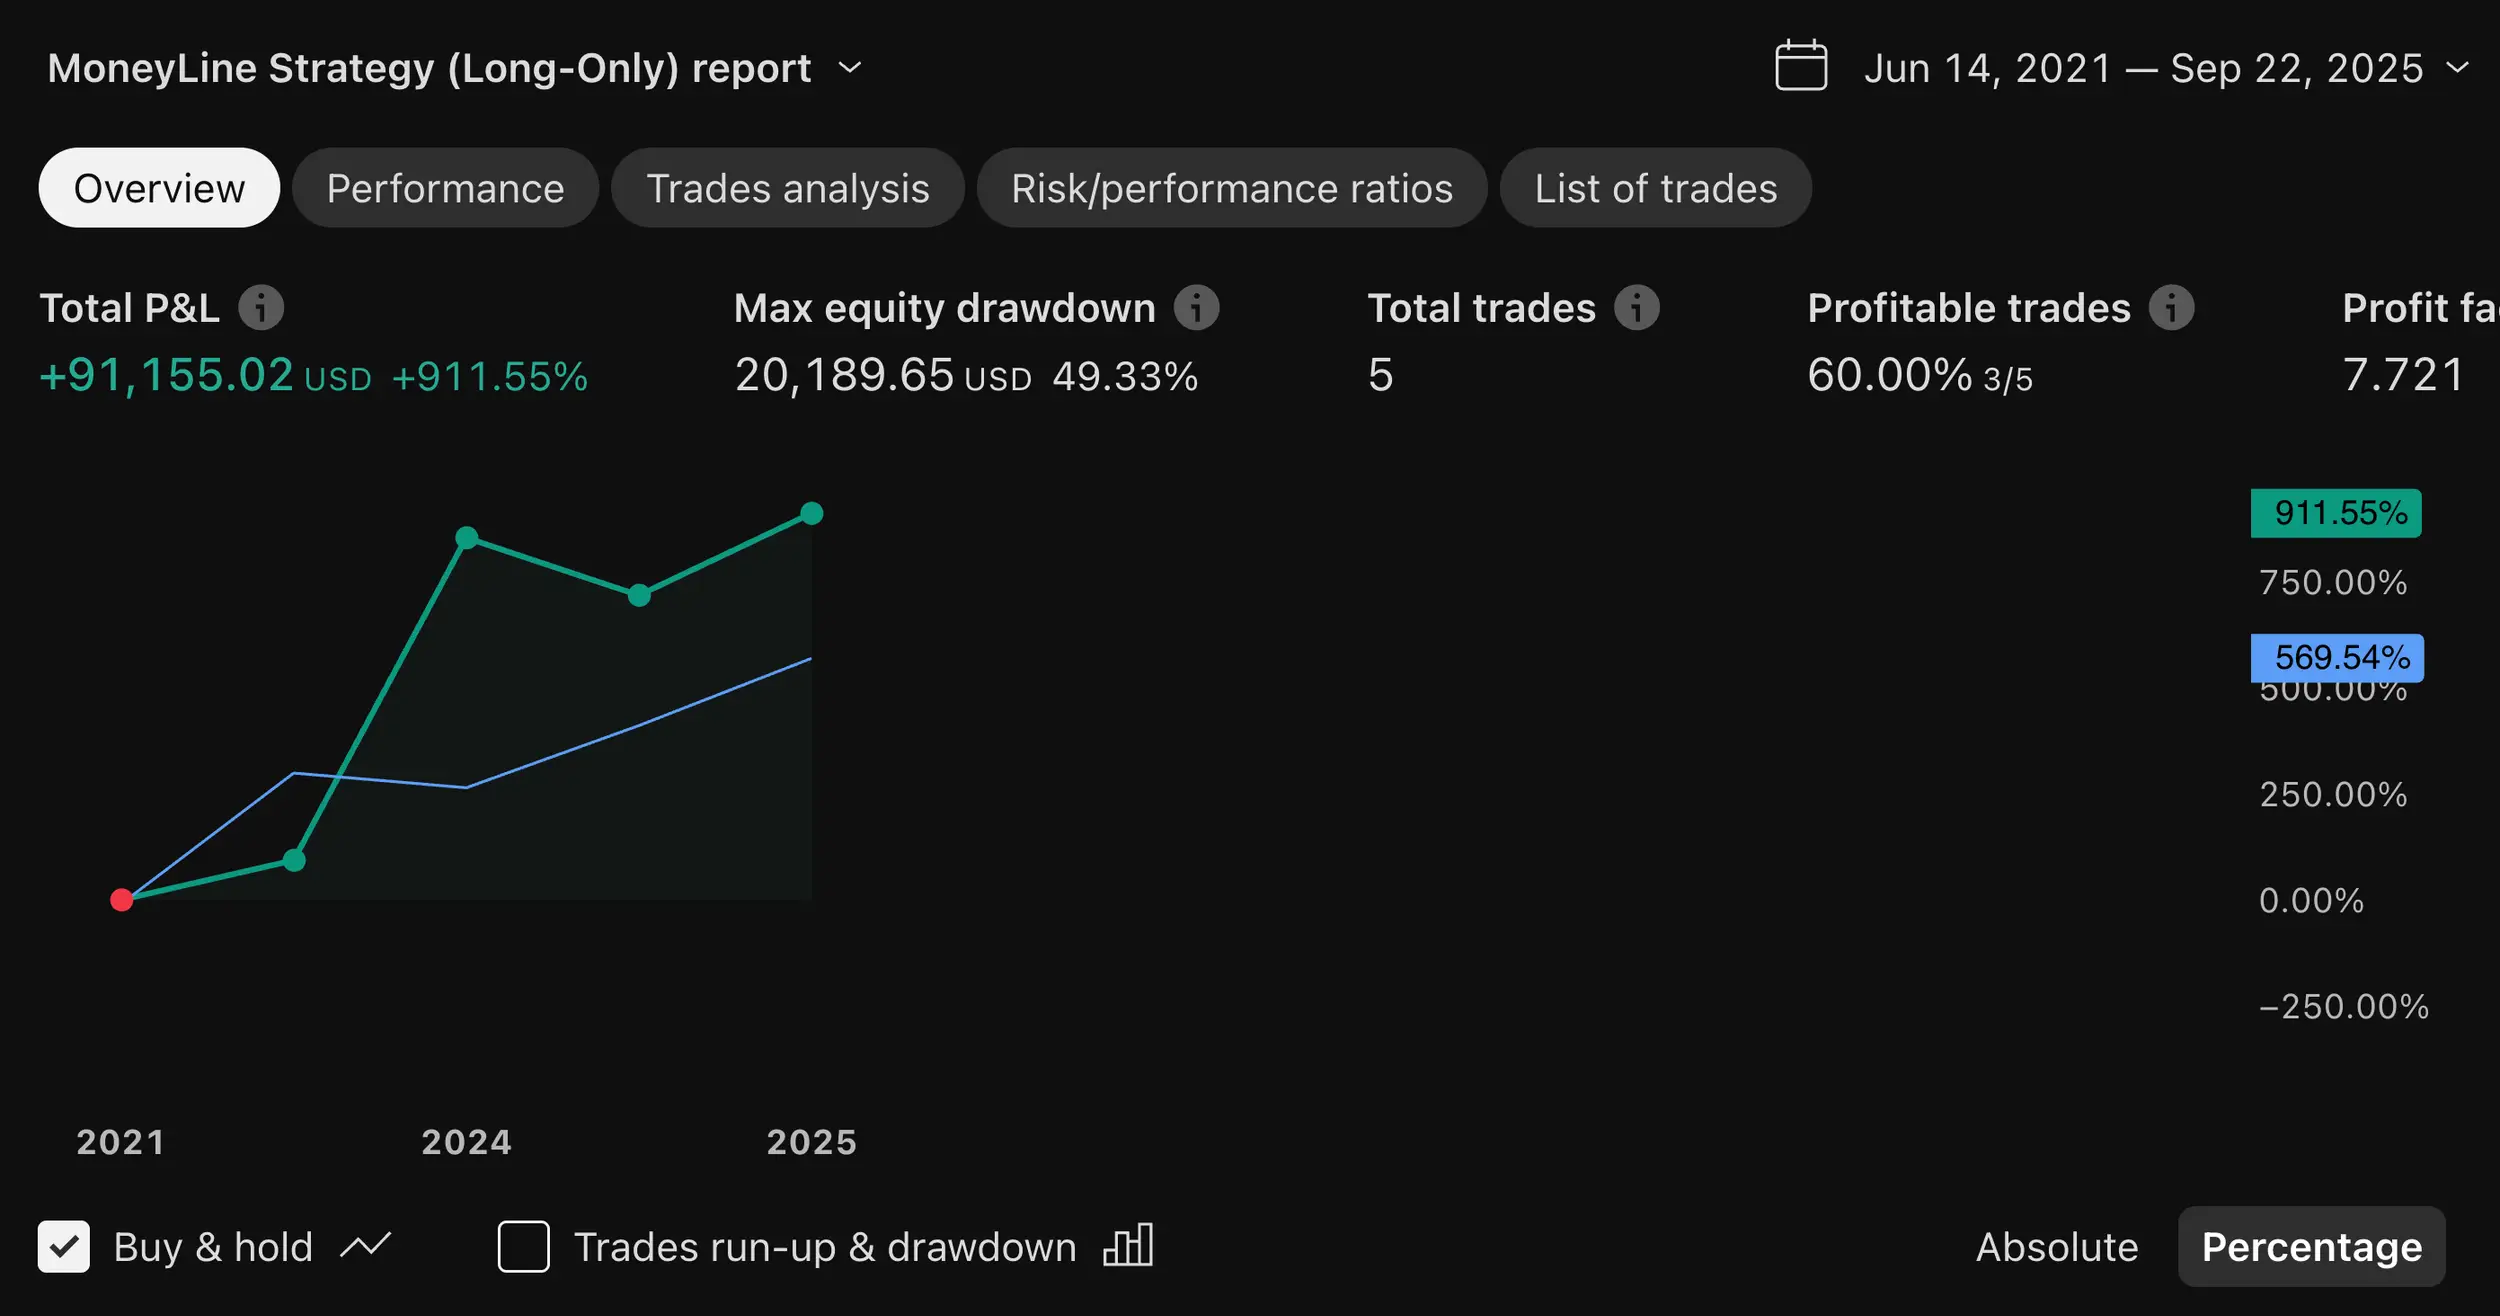Click the Profitable trades info icon
Screen dimensions: 2500x1316
pos(2172,308)
